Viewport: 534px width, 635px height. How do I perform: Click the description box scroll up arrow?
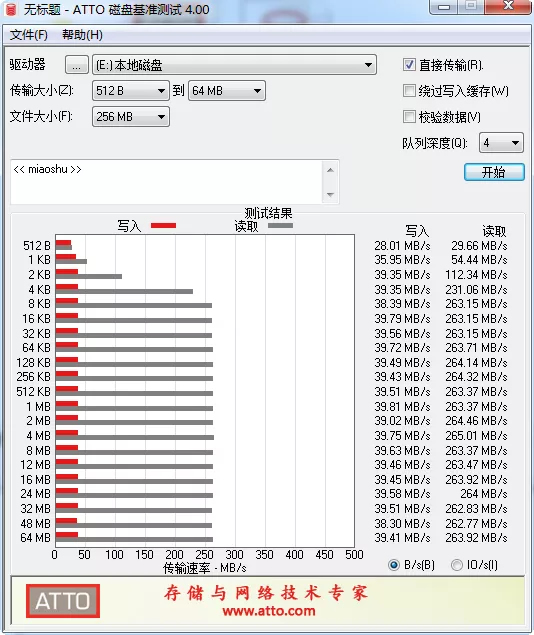coord(330,170)
